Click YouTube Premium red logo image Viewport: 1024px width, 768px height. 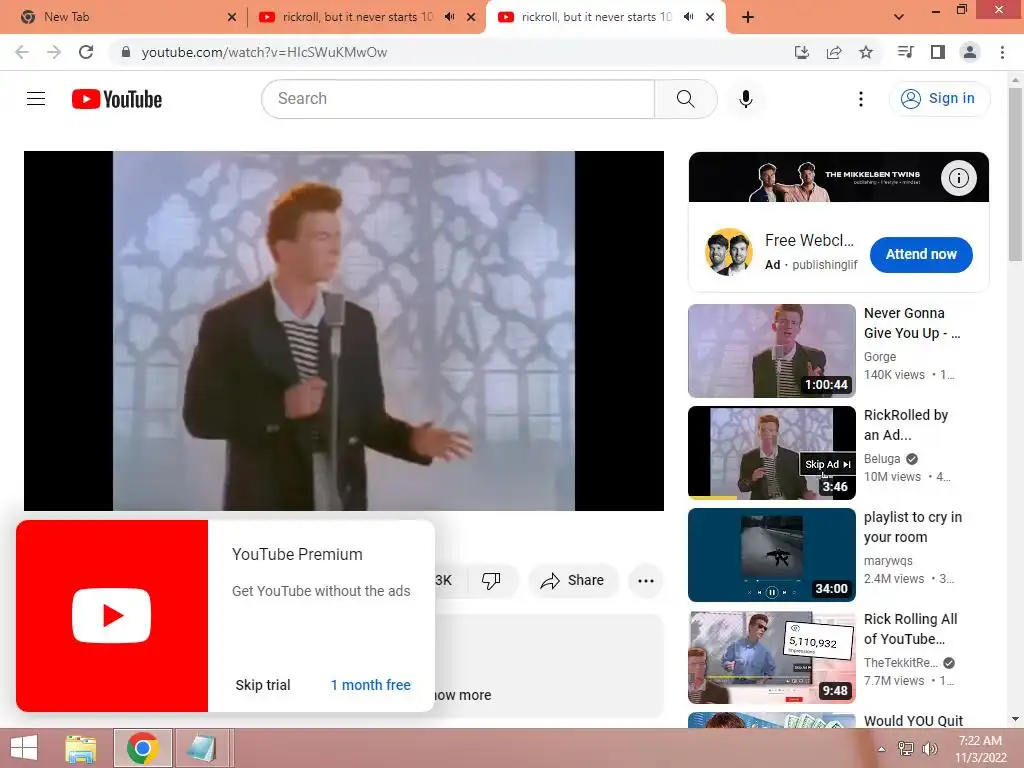(112, 616)
